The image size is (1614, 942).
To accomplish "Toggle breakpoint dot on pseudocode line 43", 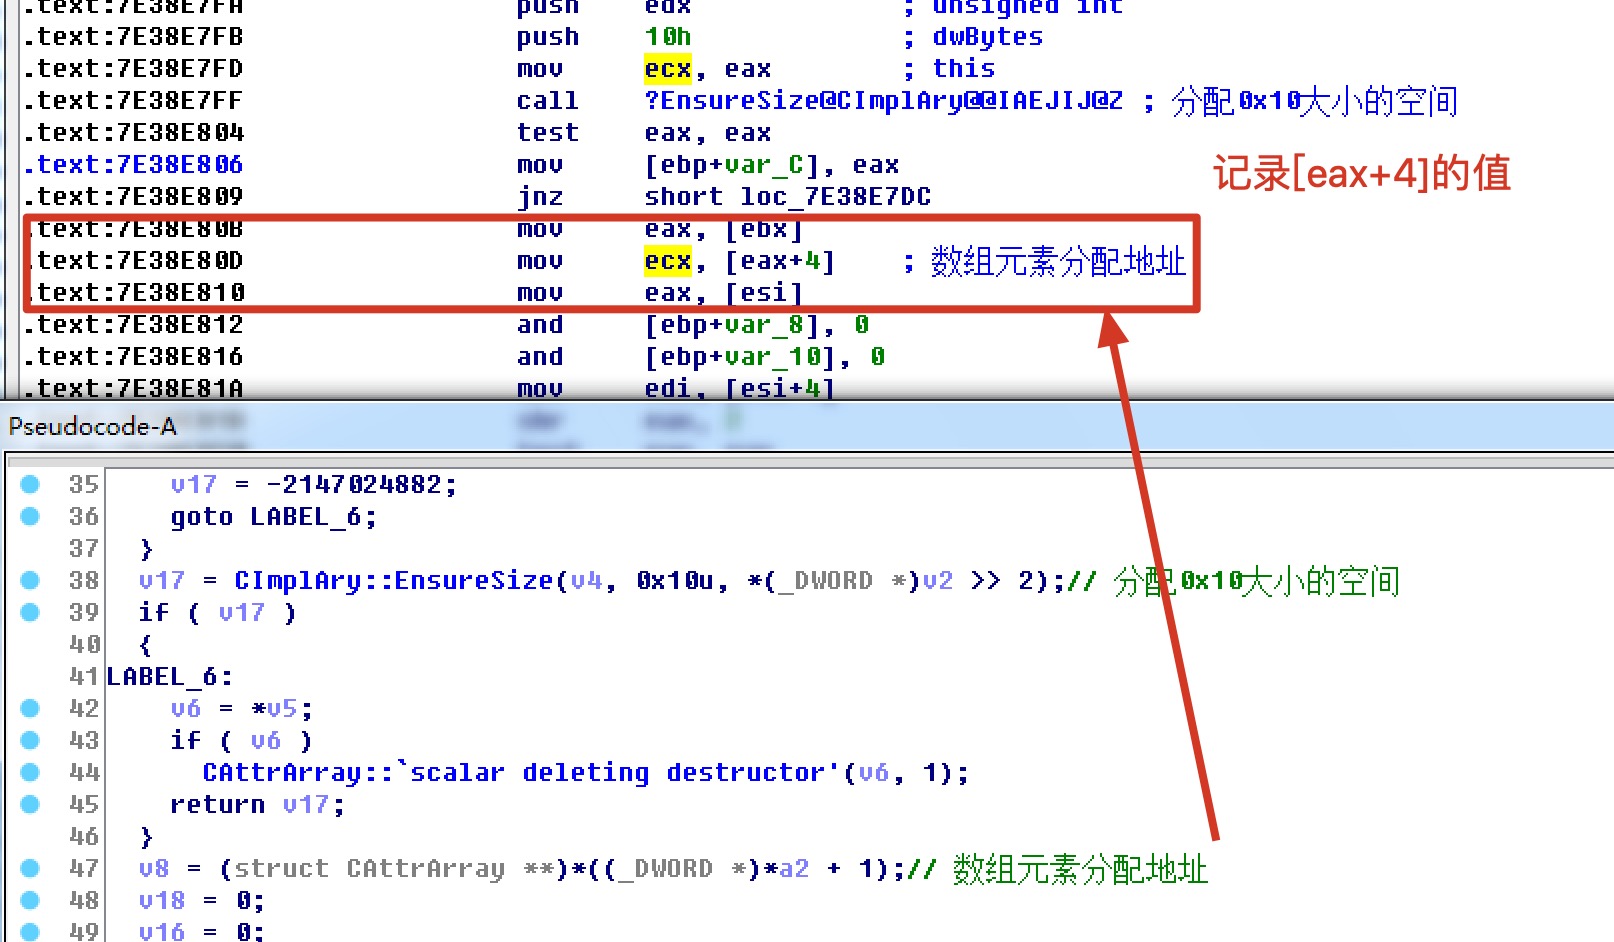I will click(x=30, y=740).
